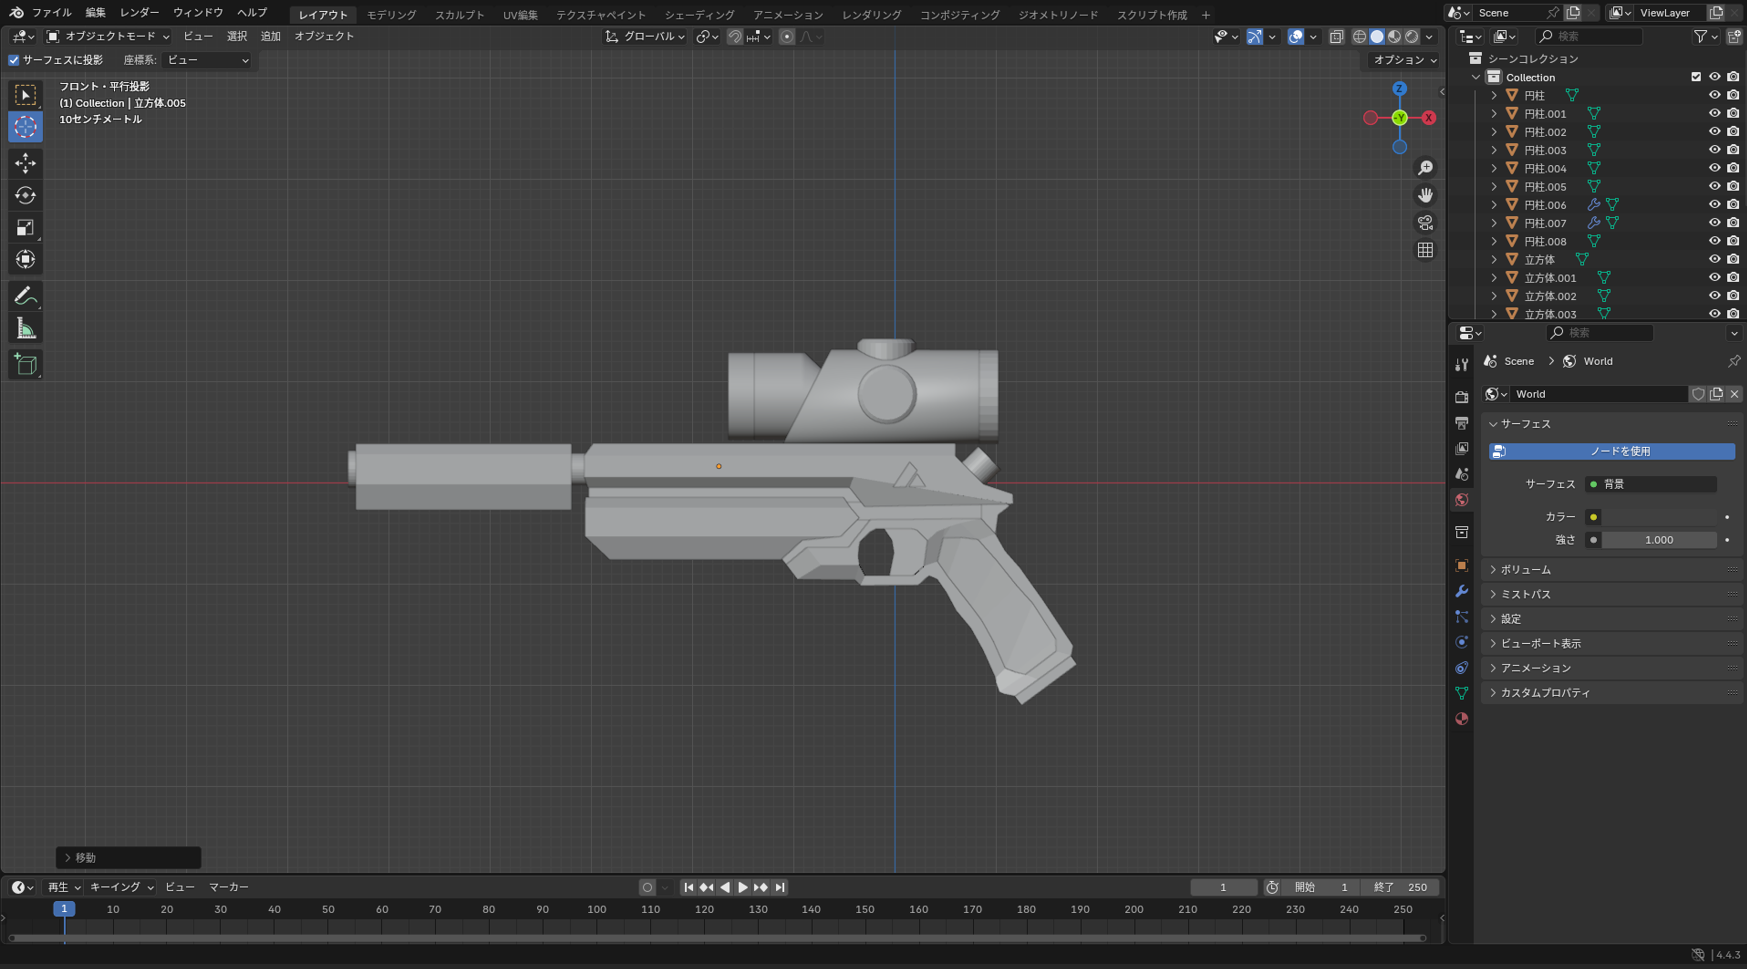The width and height of the screenshot is (1747, 969).
Task: Open the 座標系 dropdown set to ビュー
Action: coord(205,60)
